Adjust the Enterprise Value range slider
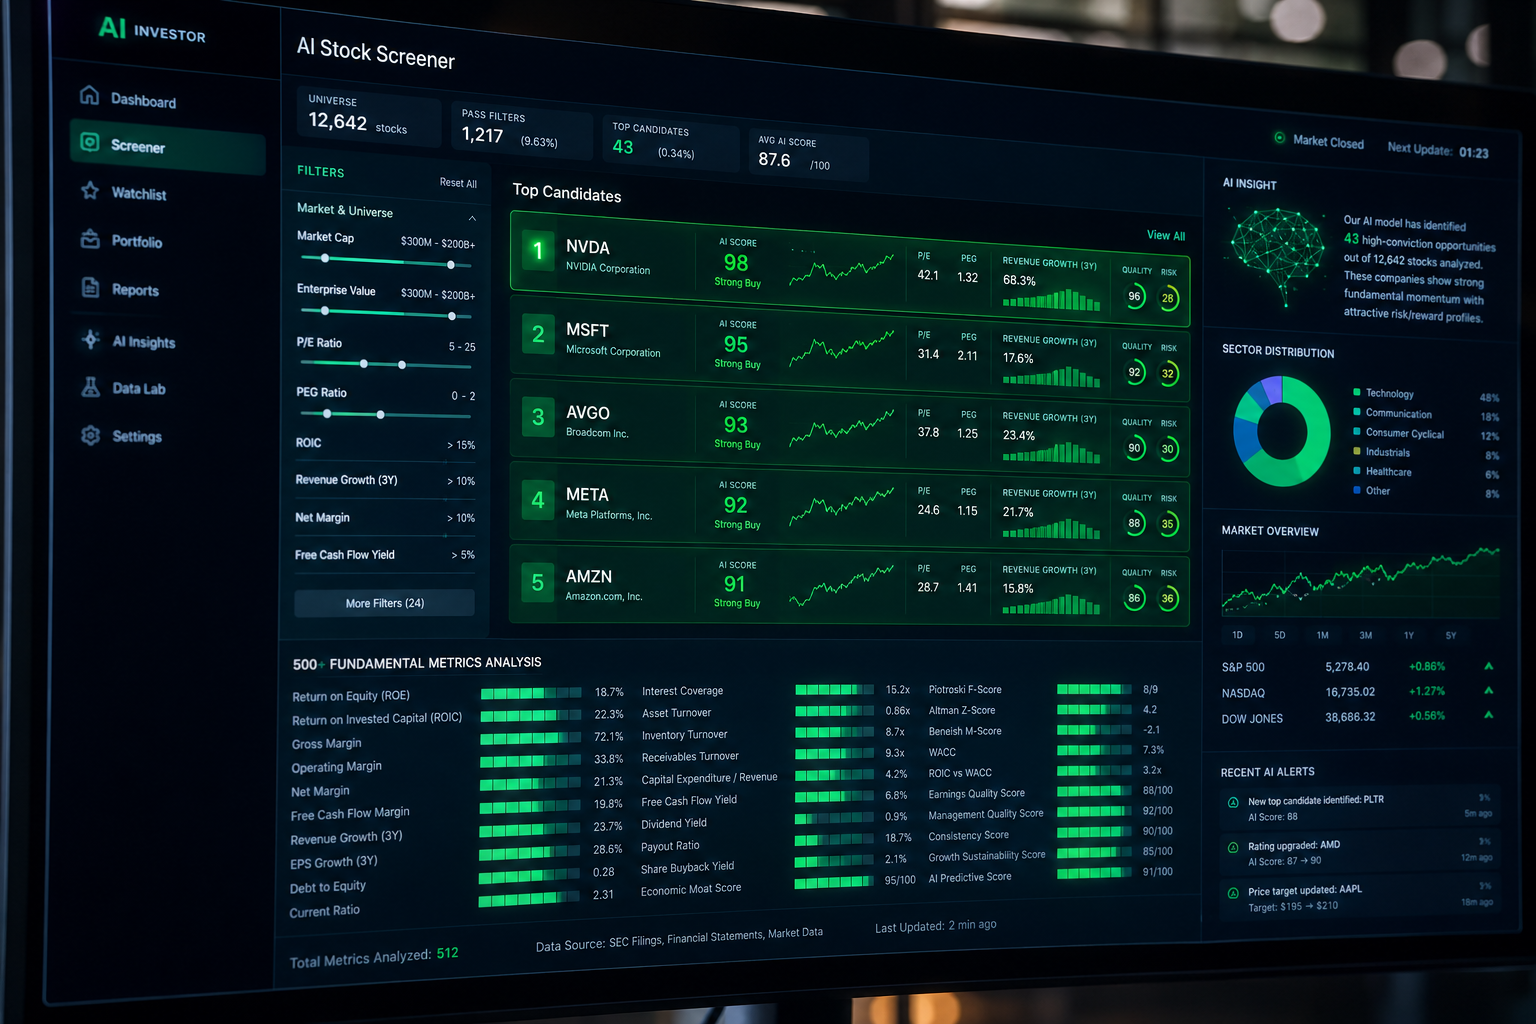Image resolution: width=1536 pixels, height=1024 pixels. 387,313
